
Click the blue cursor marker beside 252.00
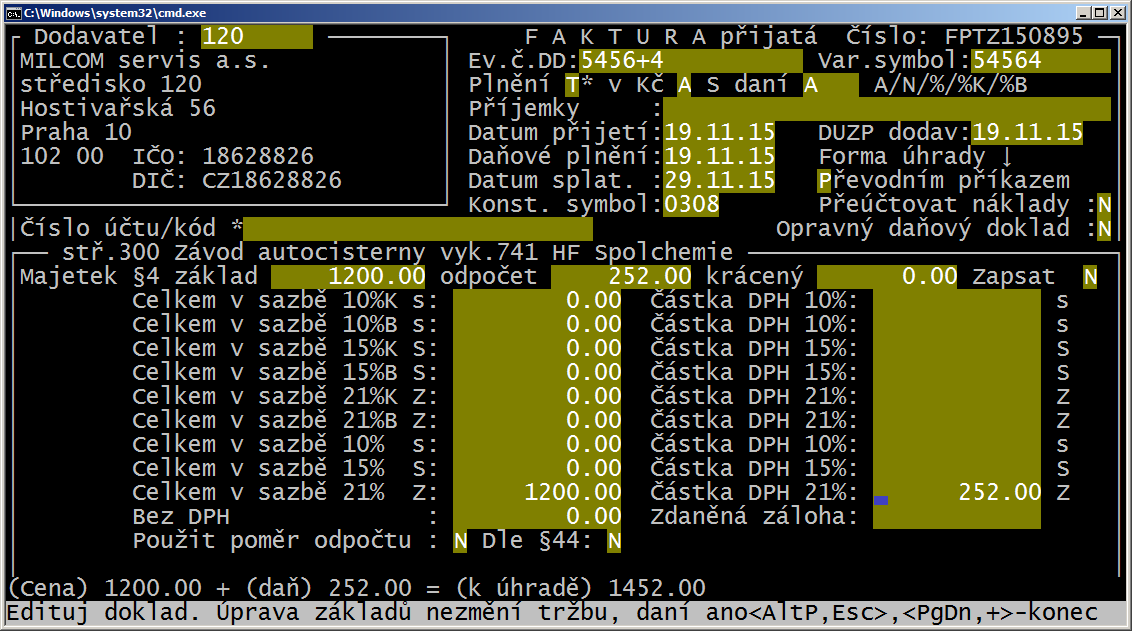[881, 500]
